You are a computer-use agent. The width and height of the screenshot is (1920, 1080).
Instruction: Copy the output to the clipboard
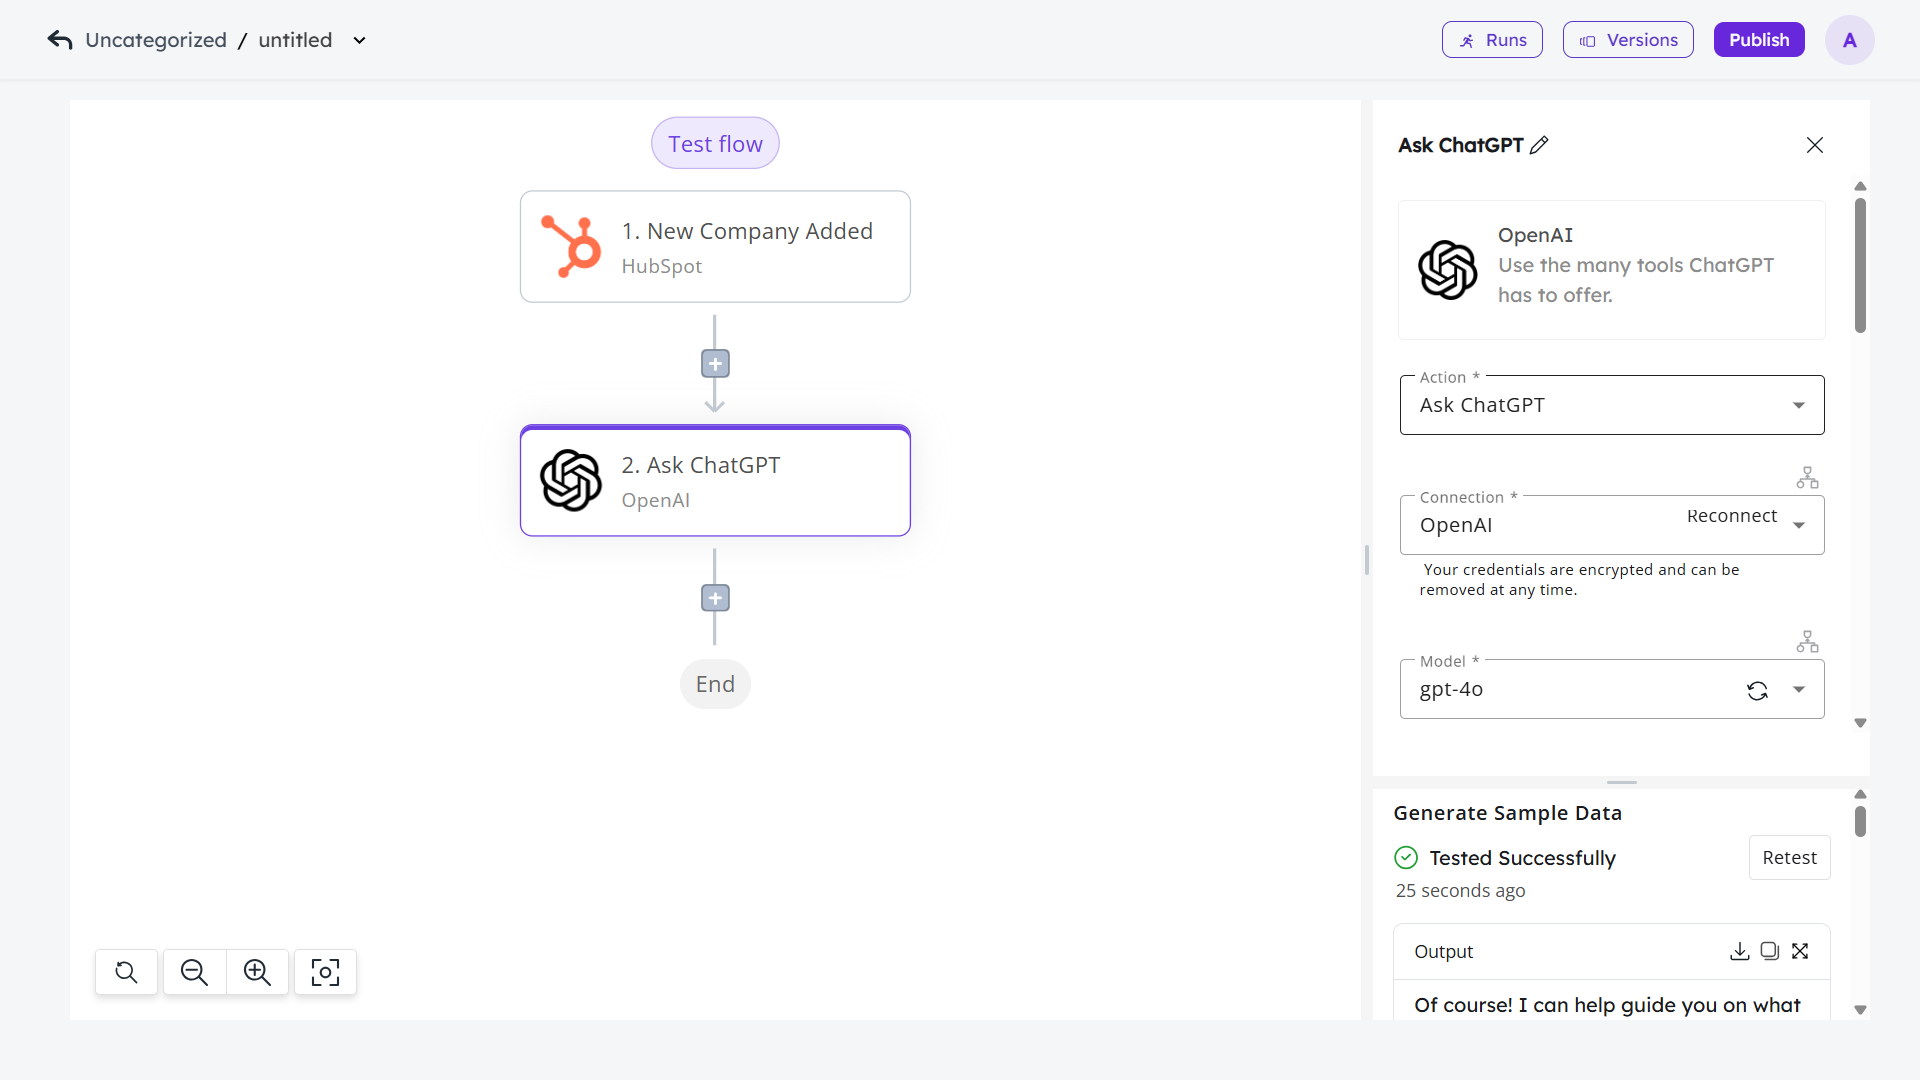tap(1770, 951)
